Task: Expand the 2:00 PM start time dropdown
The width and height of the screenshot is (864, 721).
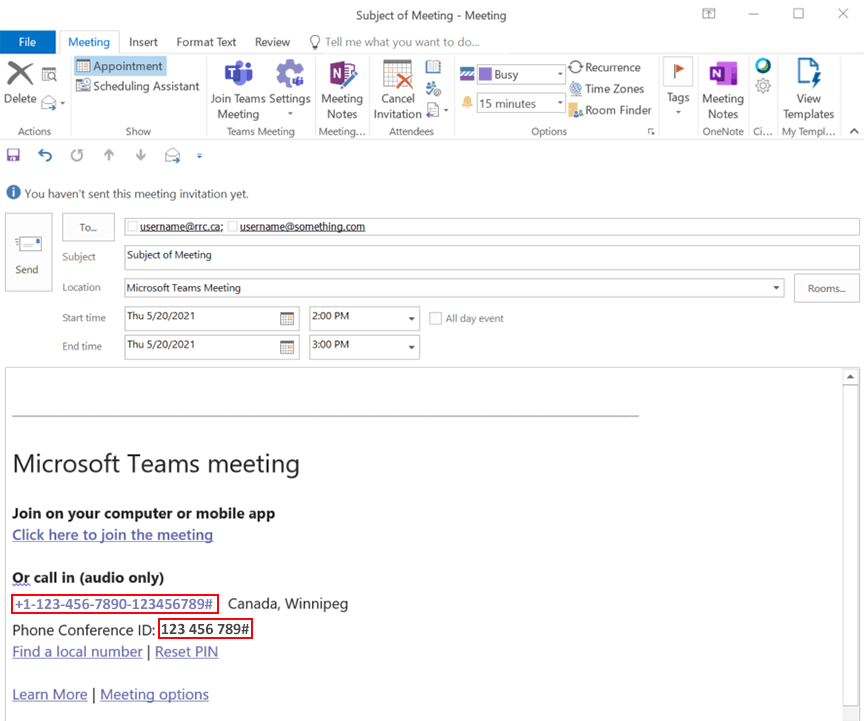Action: (x=411, y=319)
